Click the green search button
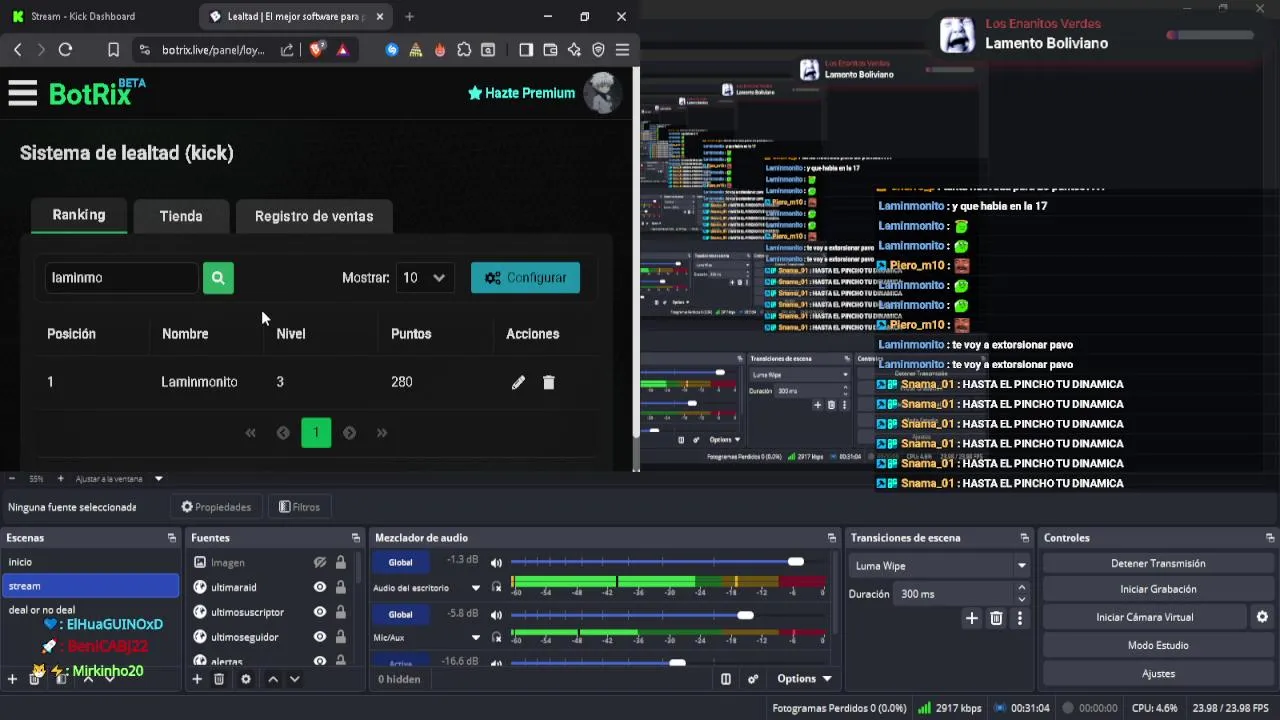 pos(218,278)
